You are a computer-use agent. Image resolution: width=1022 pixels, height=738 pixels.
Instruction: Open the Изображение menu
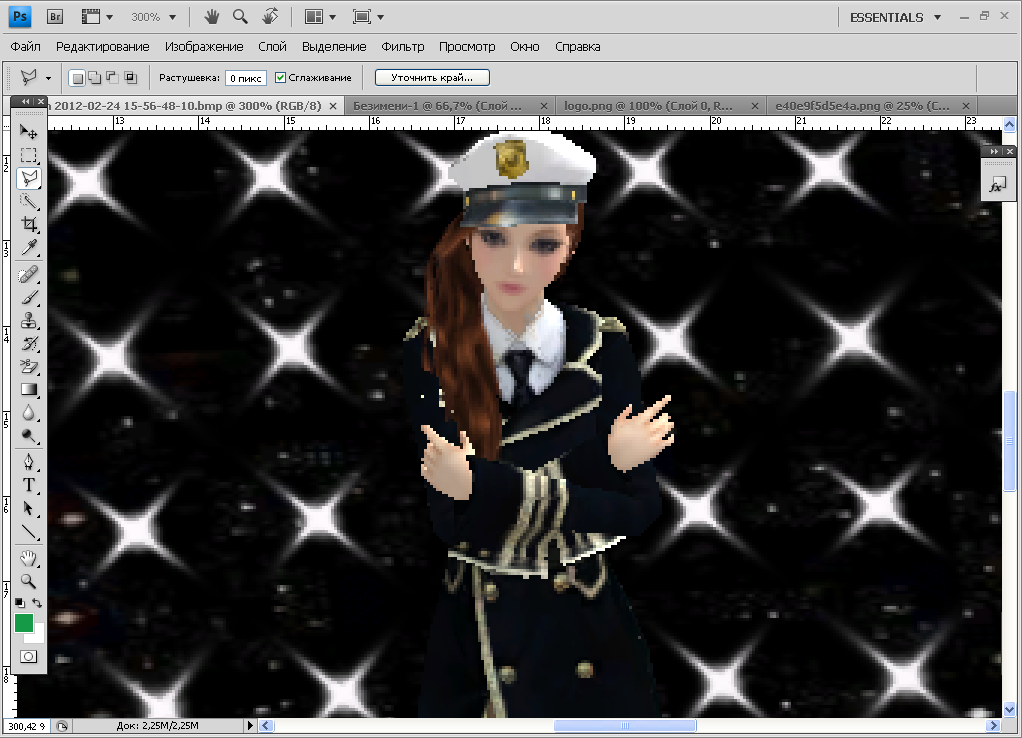[x=204, y=47]
